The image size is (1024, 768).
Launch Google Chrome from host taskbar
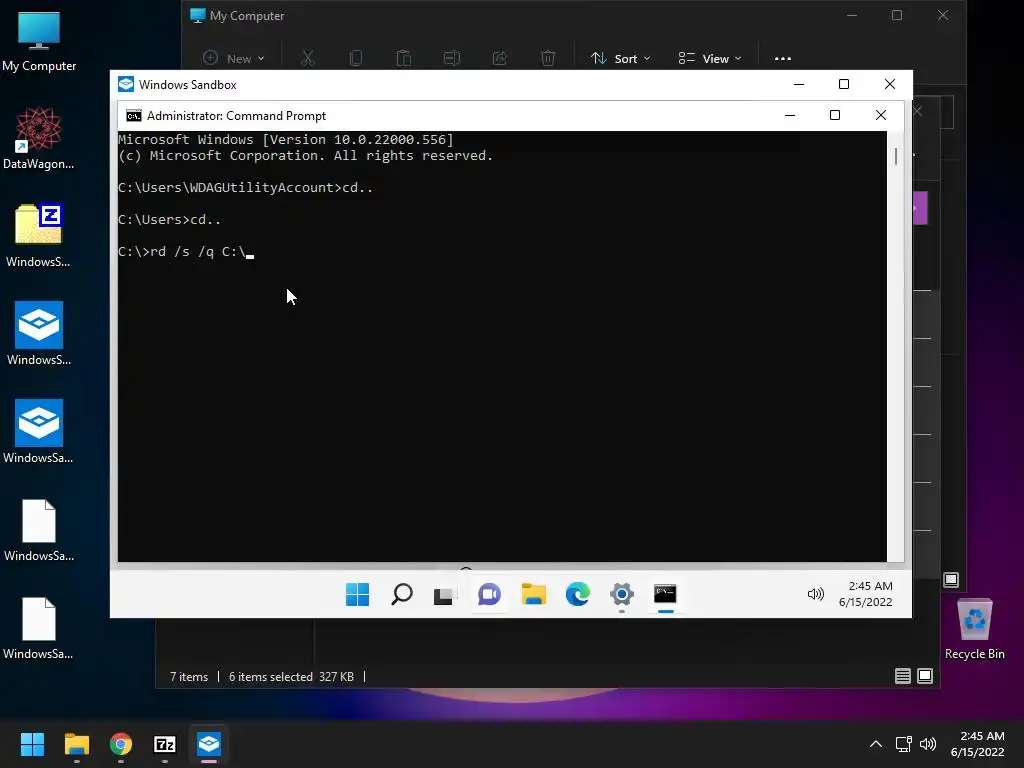tap(121, 744)
